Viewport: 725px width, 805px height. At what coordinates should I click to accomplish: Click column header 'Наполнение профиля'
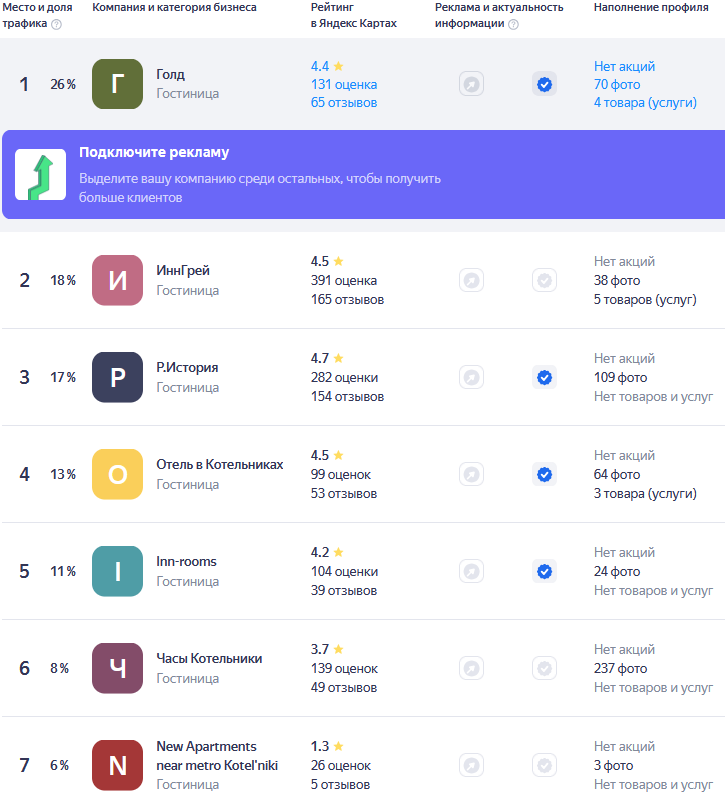(651, 7)
